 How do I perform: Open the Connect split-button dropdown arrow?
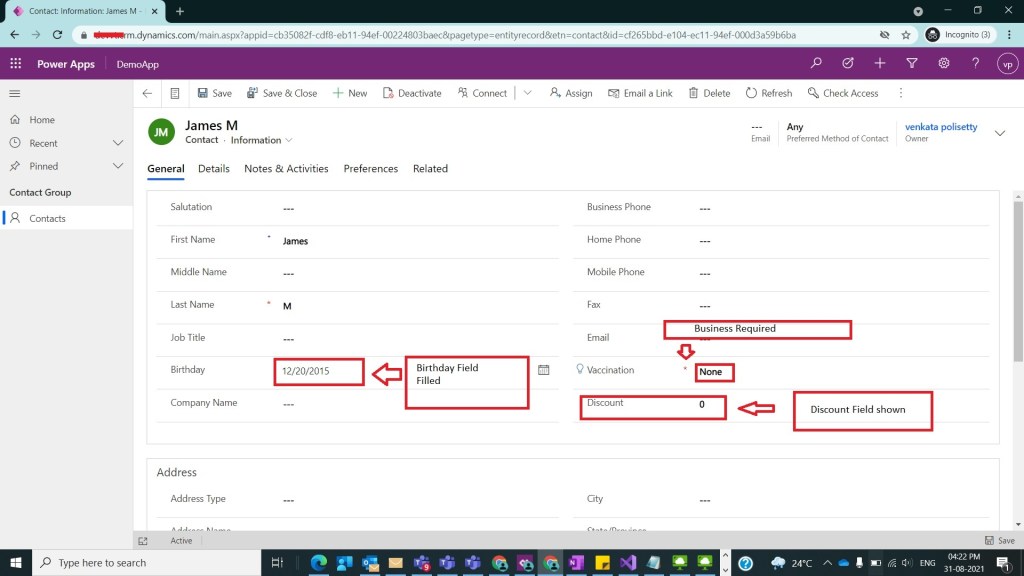[527, 93]
